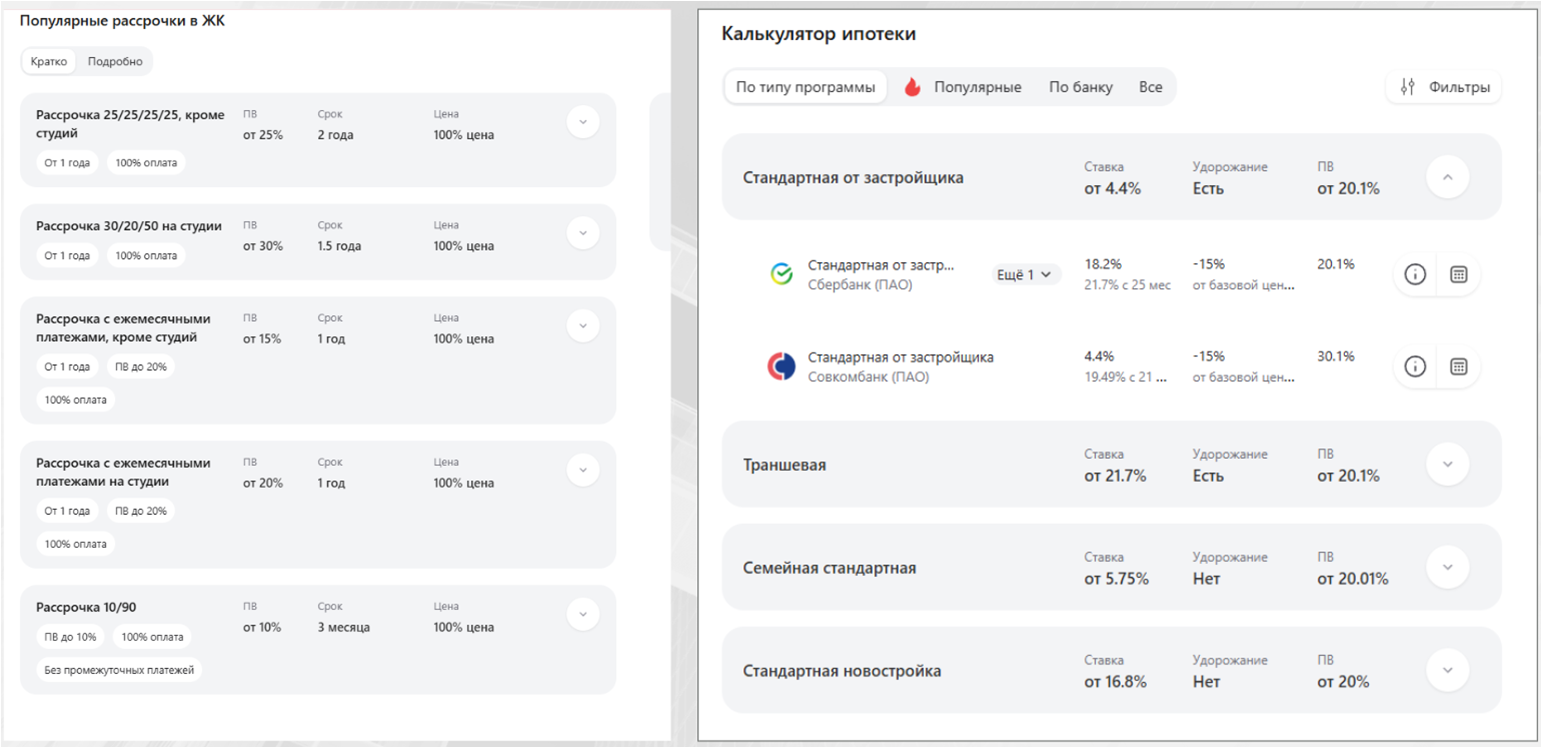Open the Ещё 1 dropdown
This screenshot has height=748, width=1542.
coord(1026,274)
